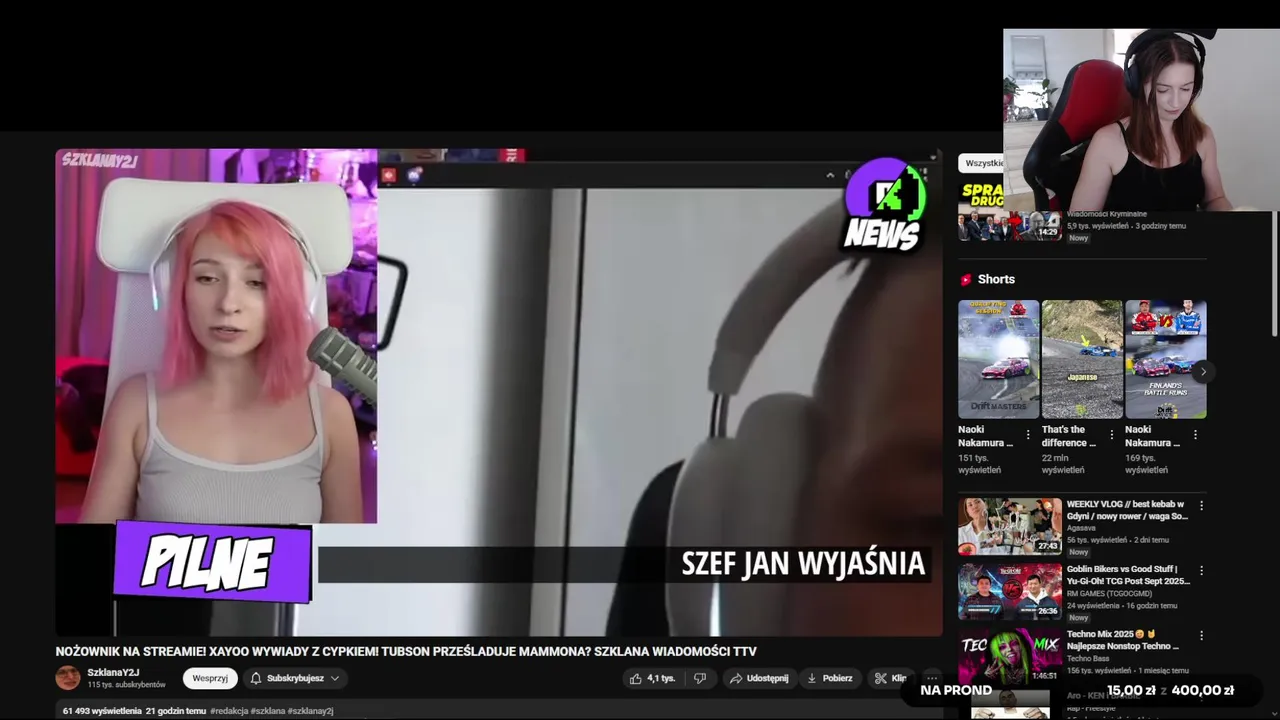
Task: Click Agasava channel name
Action: (x=1082, y=528)
